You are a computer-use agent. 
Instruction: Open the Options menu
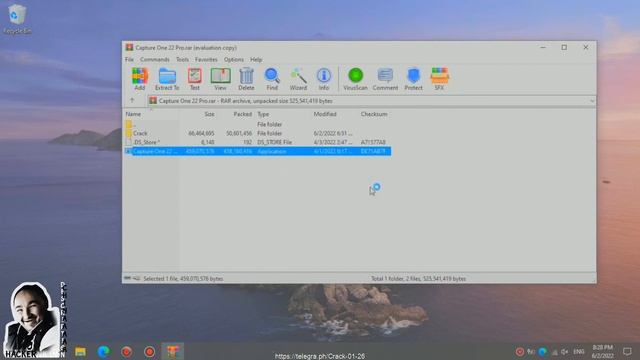pos(234,60)
